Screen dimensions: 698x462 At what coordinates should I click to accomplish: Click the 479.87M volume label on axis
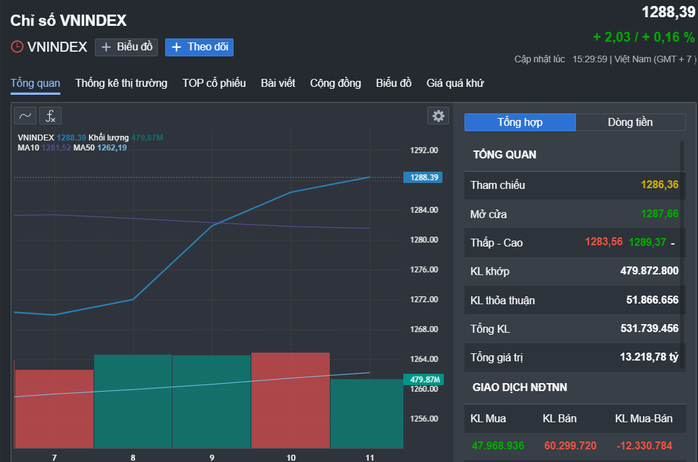(x=423, y=379)
